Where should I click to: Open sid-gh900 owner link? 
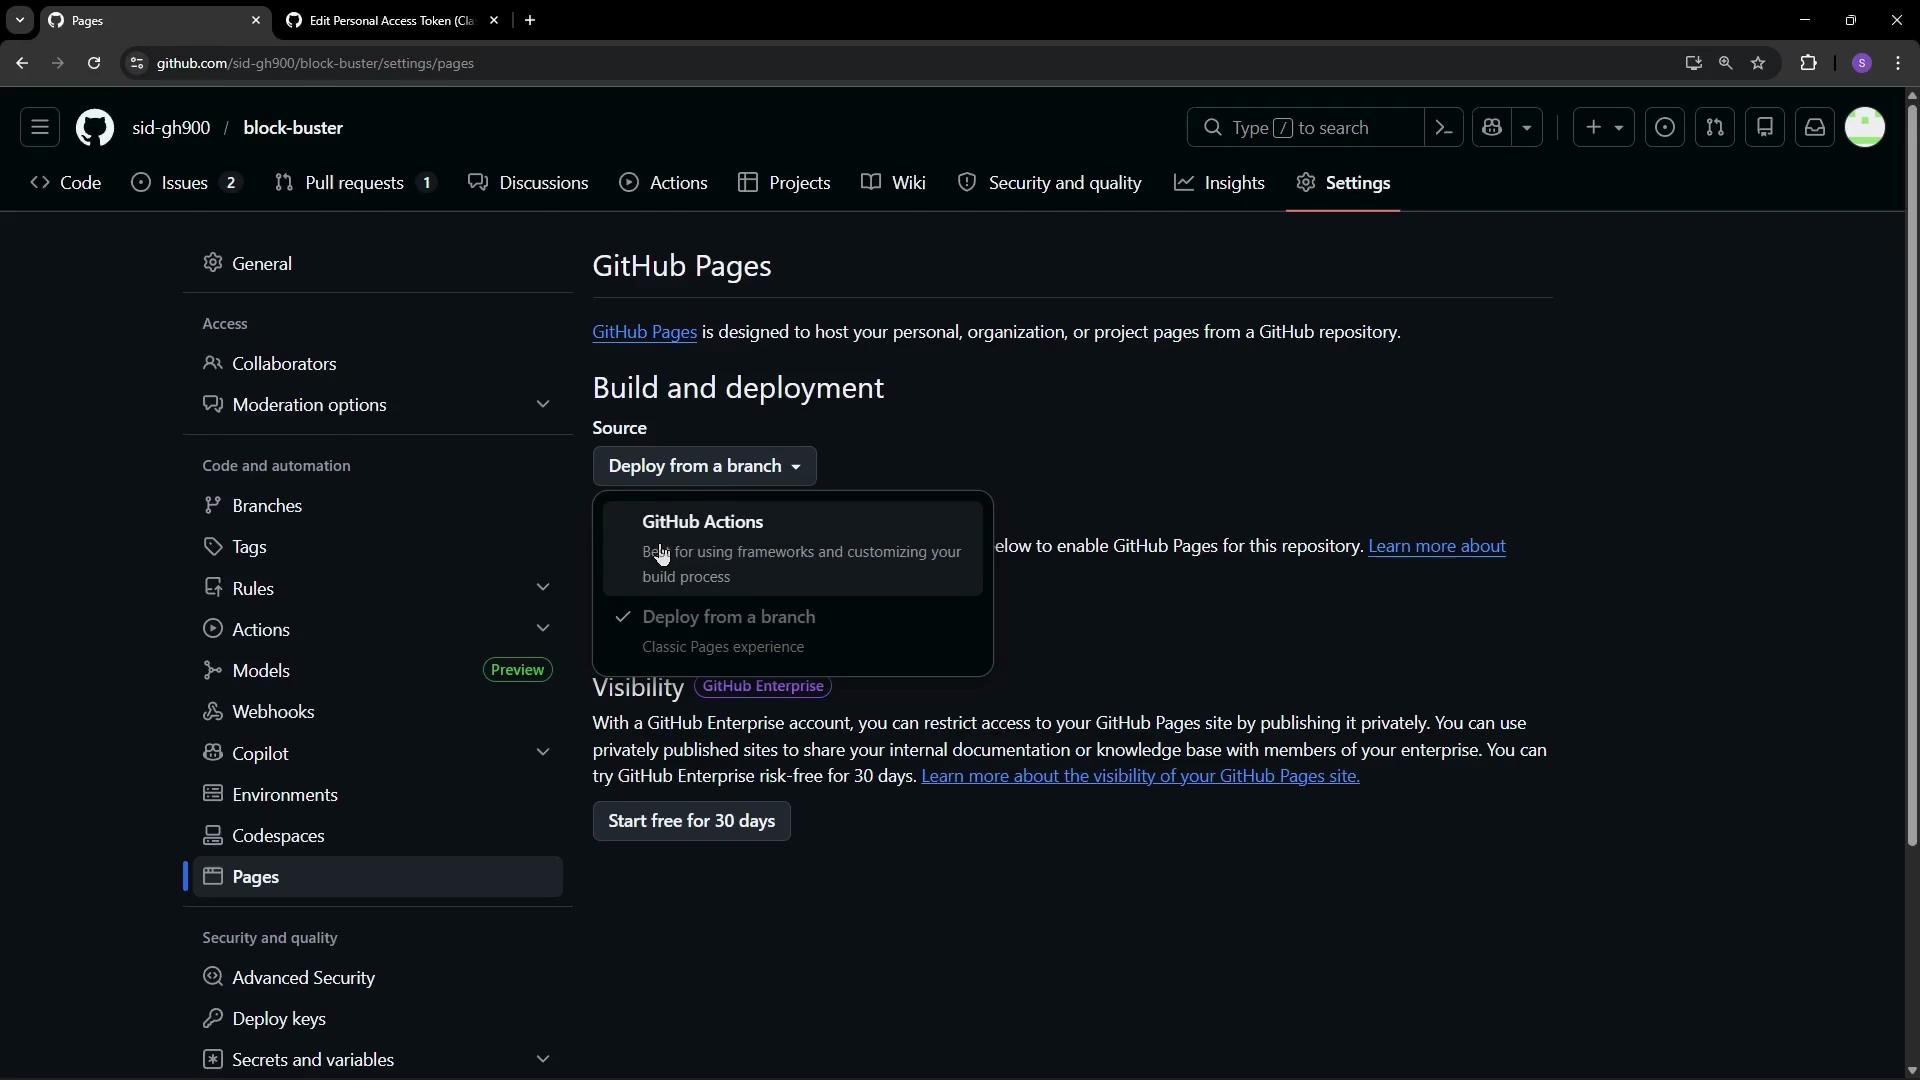coord(171,128)
